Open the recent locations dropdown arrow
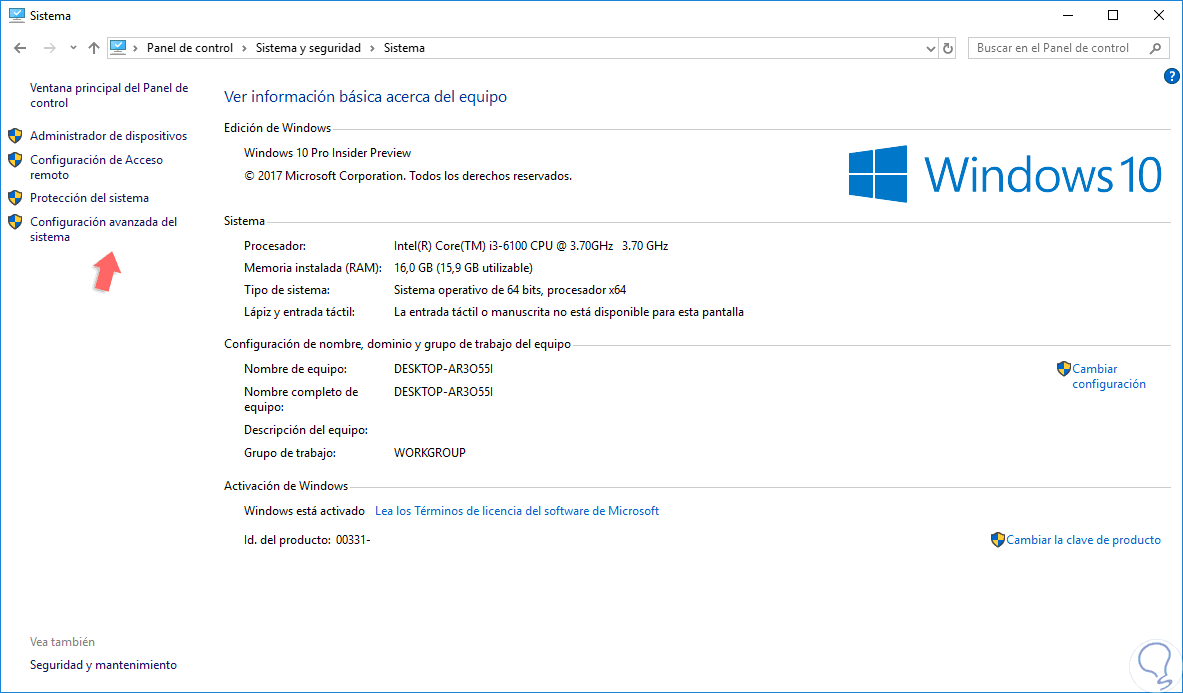 tap(72, 48)
